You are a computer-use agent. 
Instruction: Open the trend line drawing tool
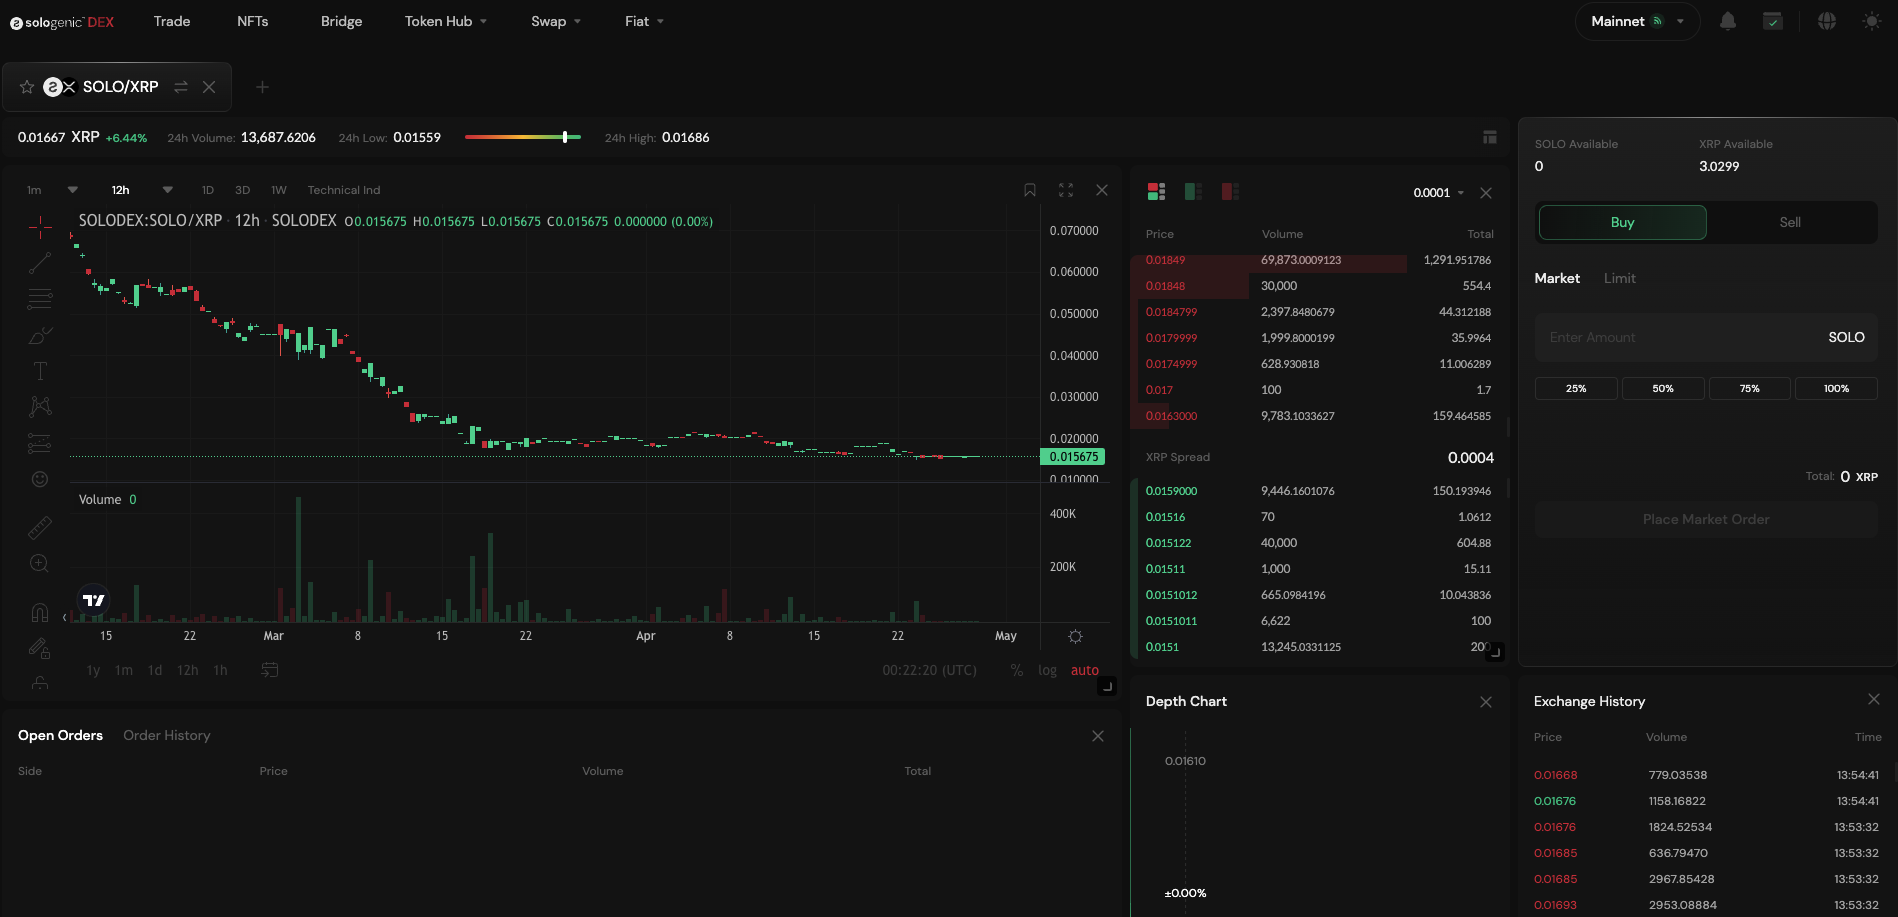pyautogui.click(x=39, y=263)
